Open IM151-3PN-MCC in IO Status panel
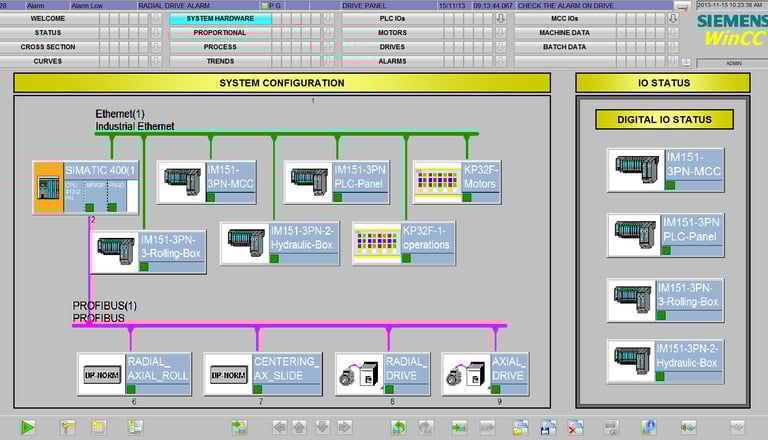This screenshot has width=768, height=440. point(665,170)
